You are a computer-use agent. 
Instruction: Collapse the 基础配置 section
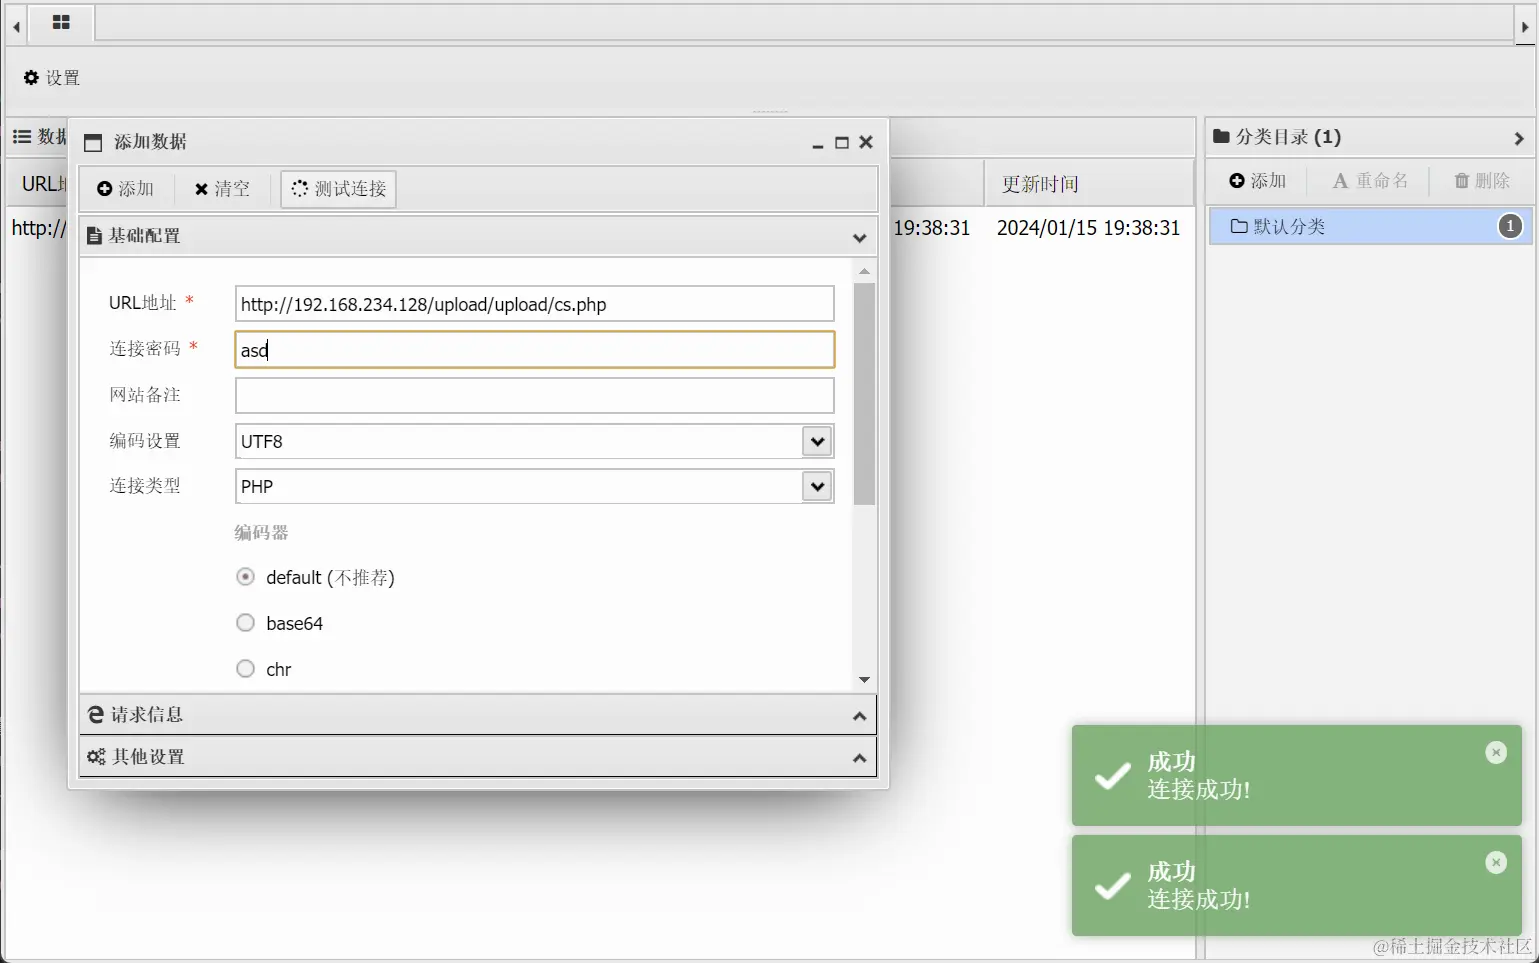click(859, 237)
